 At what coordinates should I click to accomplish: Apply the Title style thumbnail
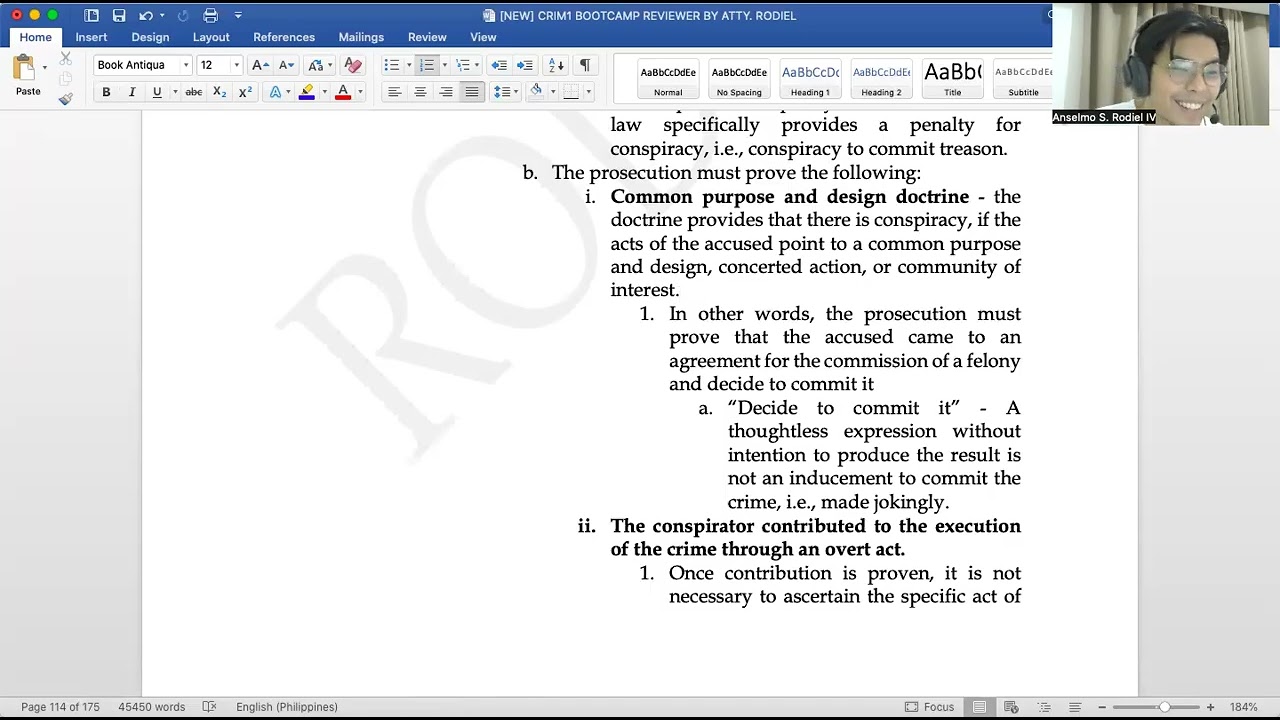pos(952,79)
